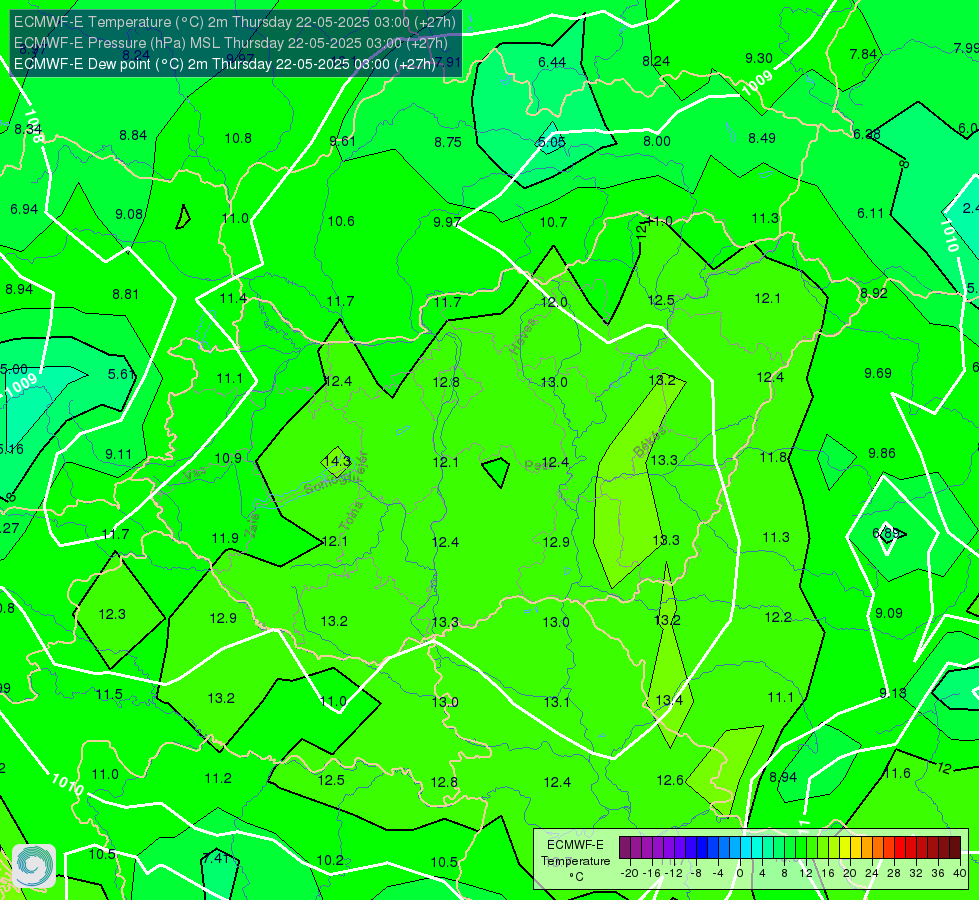
Task: Click the 14.3 temperature value
Action: pyautogui.click(x=337, y=462)
